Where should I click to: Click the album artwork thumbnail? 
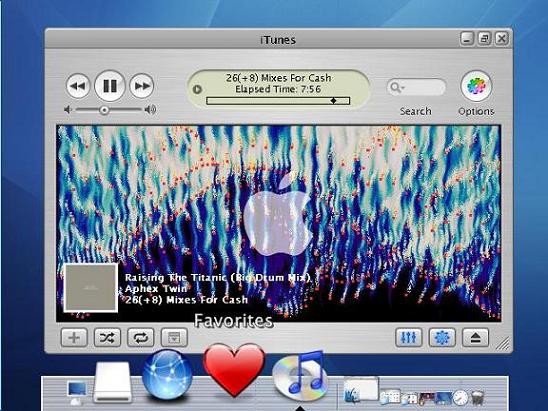point(91,288)
